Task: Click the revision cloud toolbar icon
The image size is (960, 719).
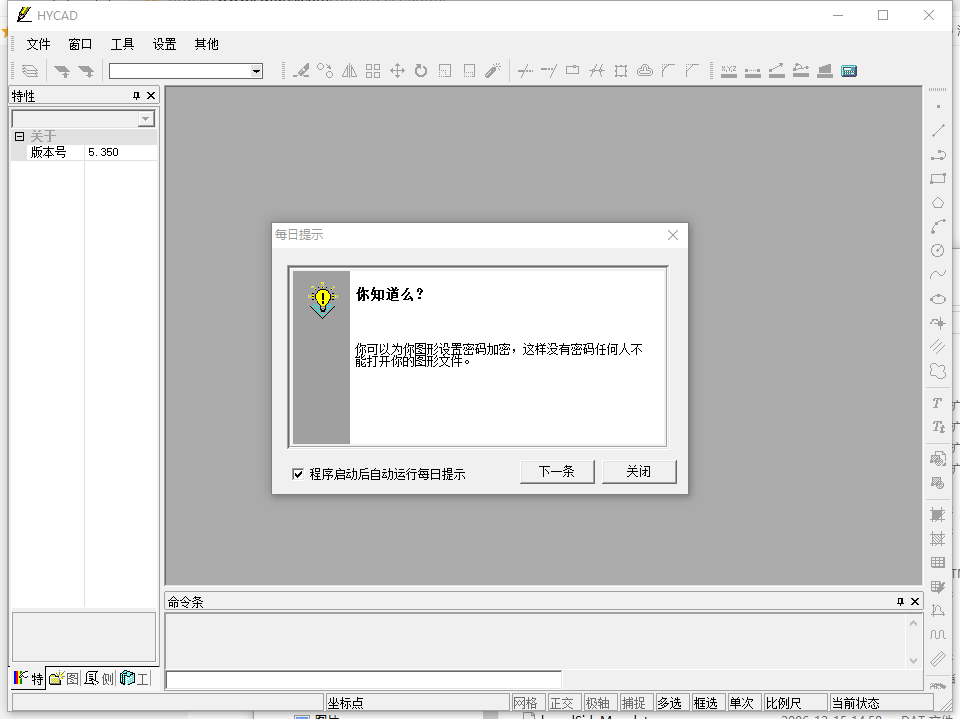Action: point(645,71)
